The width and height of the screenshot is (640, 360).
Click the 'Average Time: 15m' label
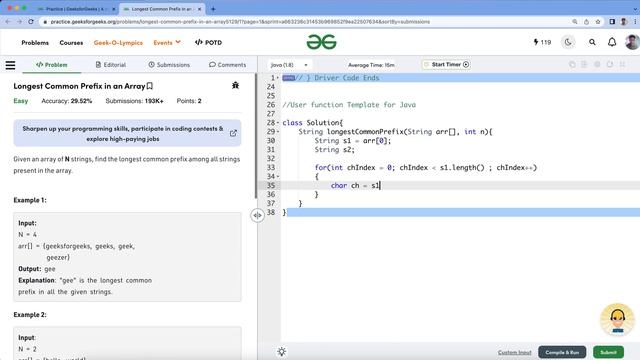(371, 65)
